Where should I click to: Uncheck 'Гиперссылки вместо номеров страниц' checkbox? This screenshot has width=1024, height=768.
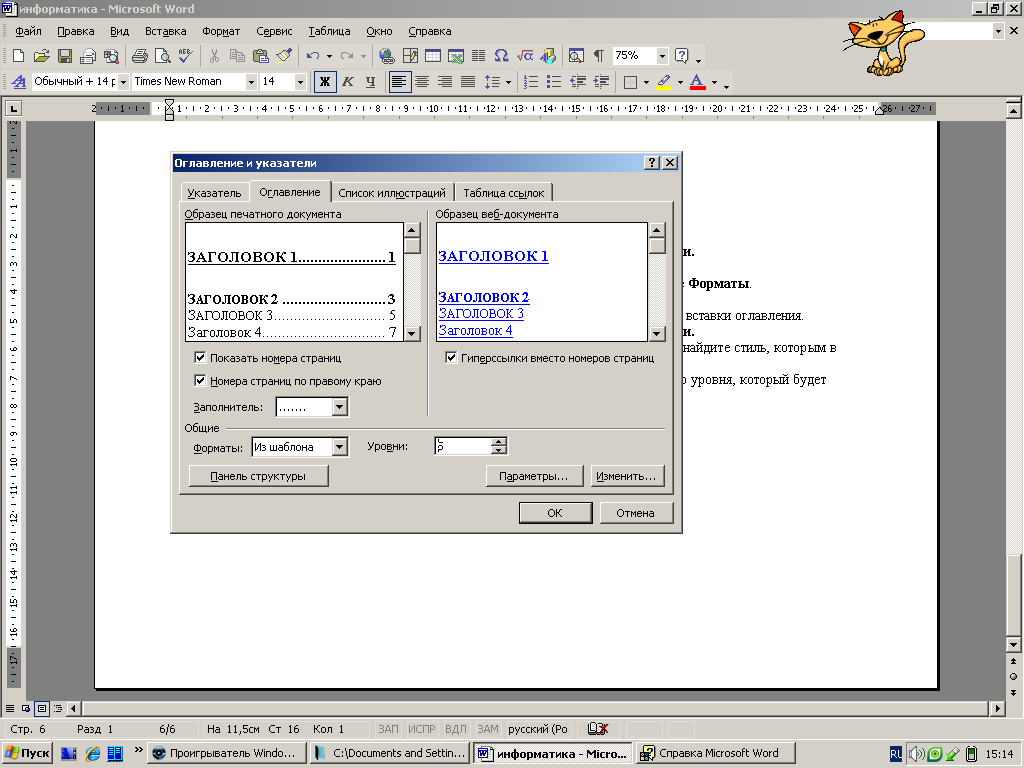pos(451,358)
